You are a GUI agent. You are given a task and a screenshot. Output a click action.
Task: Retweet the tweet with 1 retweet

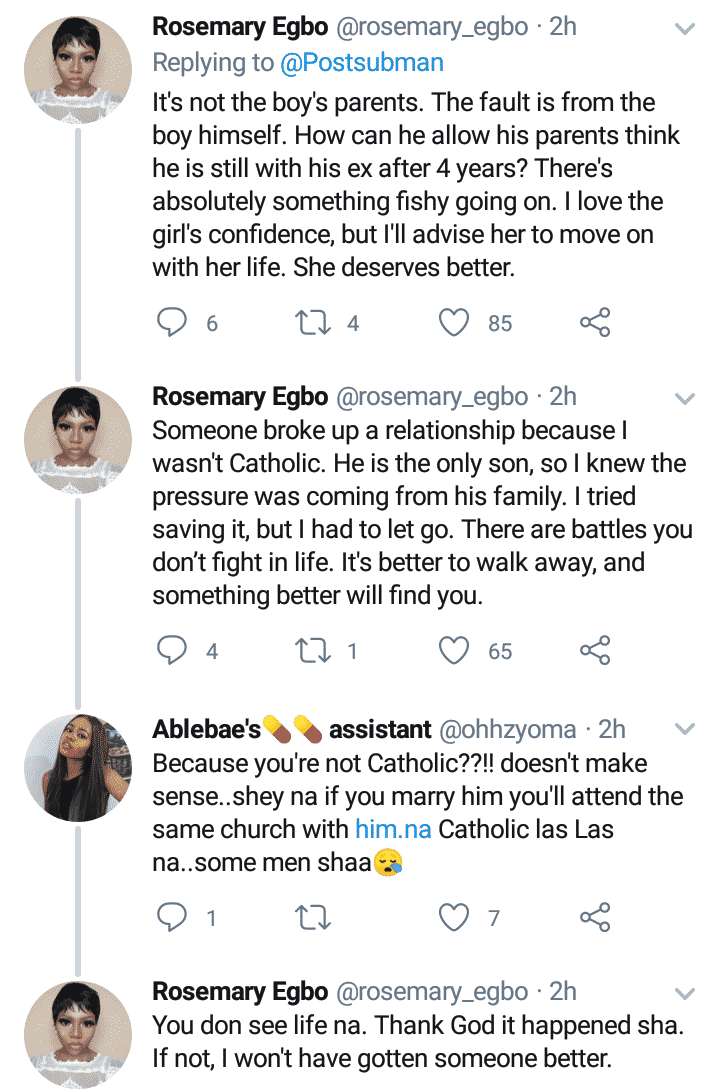pos(314,651)
